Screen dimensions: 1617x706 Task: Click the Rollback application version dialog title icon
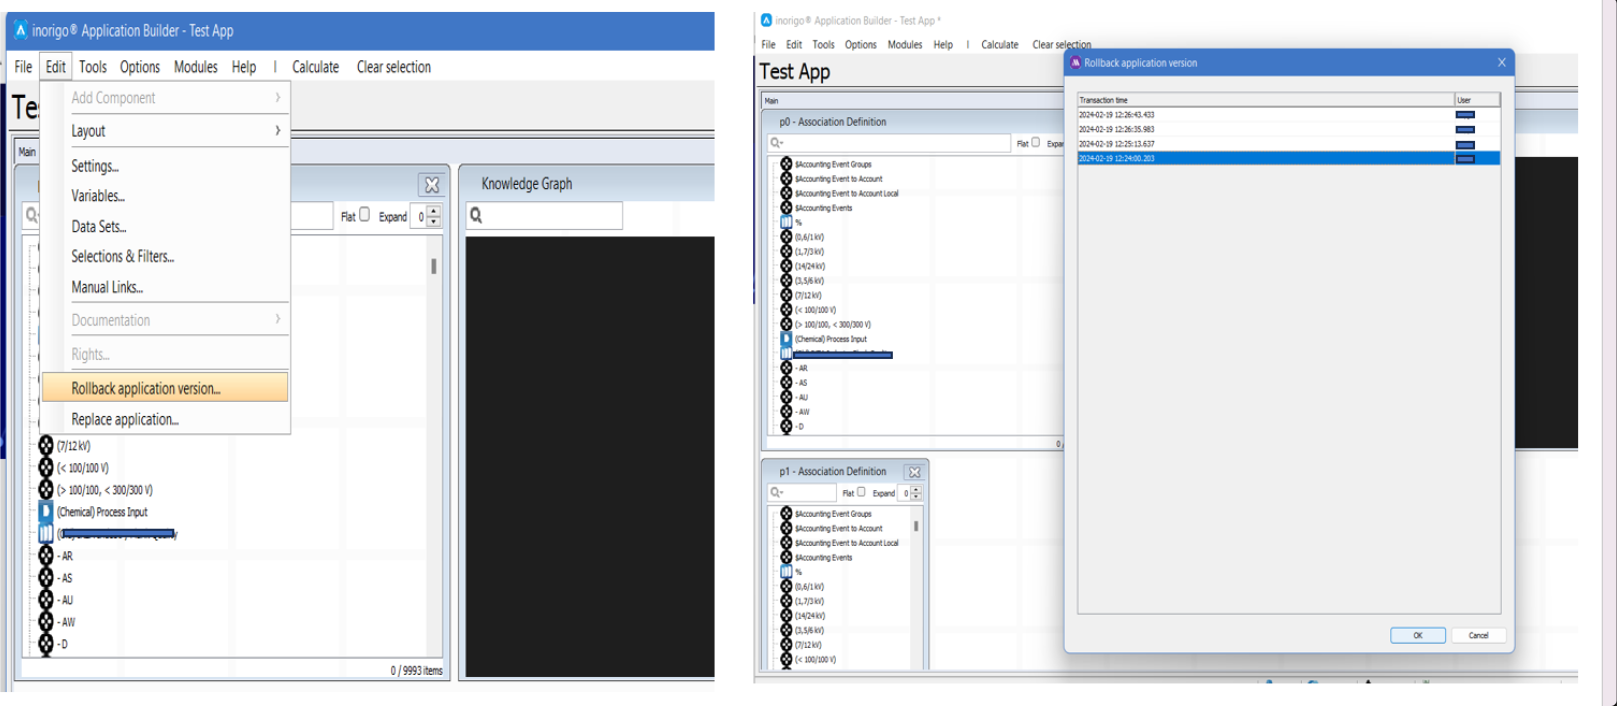point(1076,63)
